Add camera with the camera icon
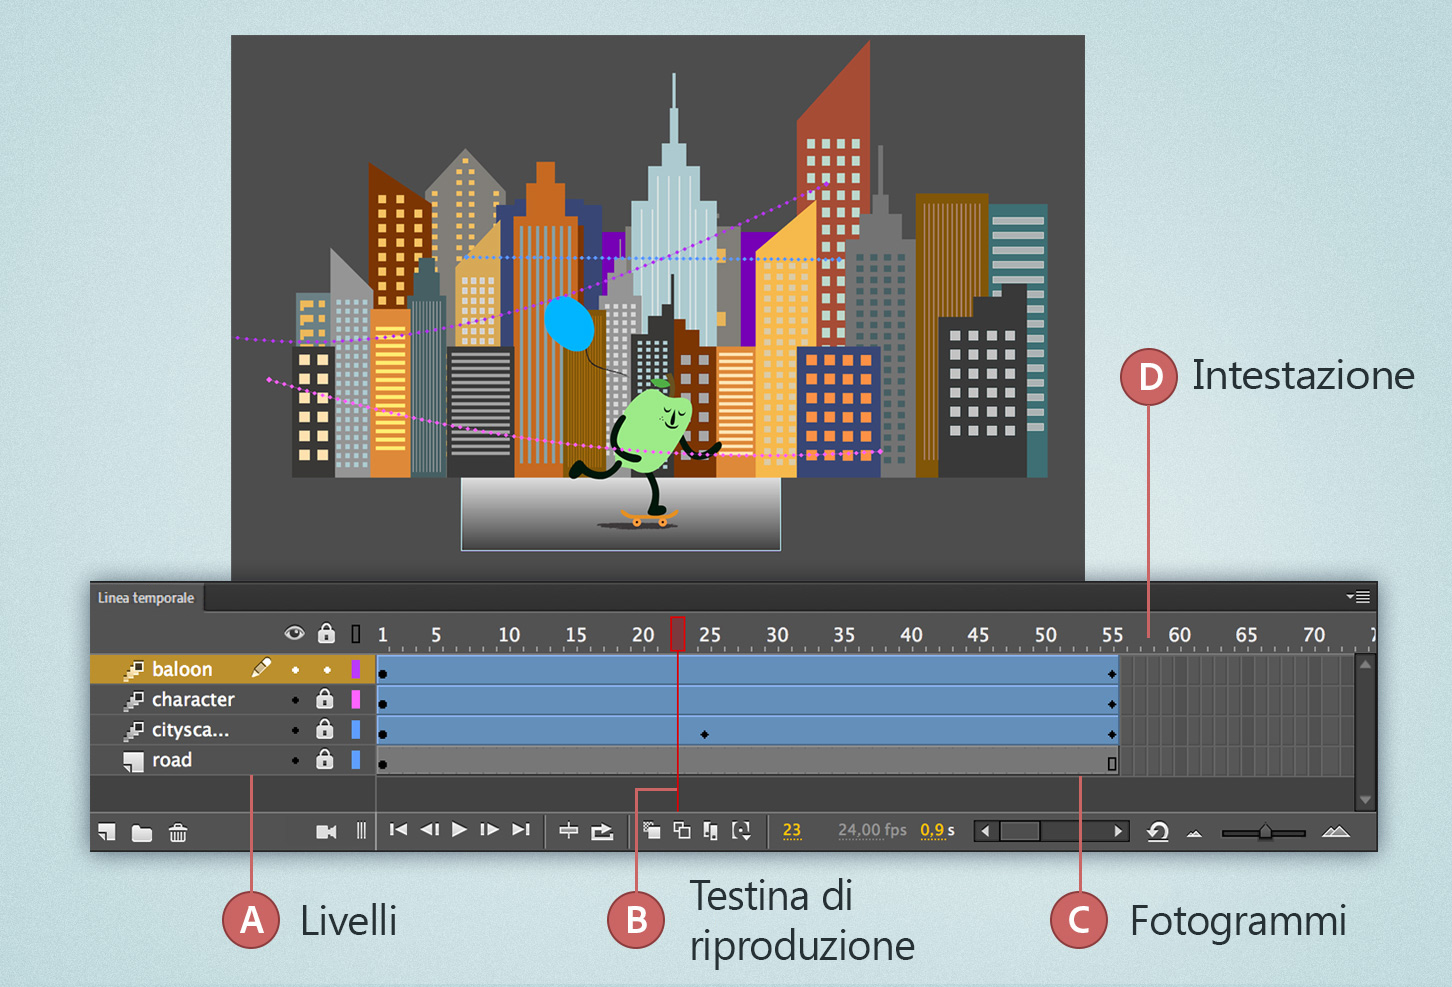 click(326, 832)
